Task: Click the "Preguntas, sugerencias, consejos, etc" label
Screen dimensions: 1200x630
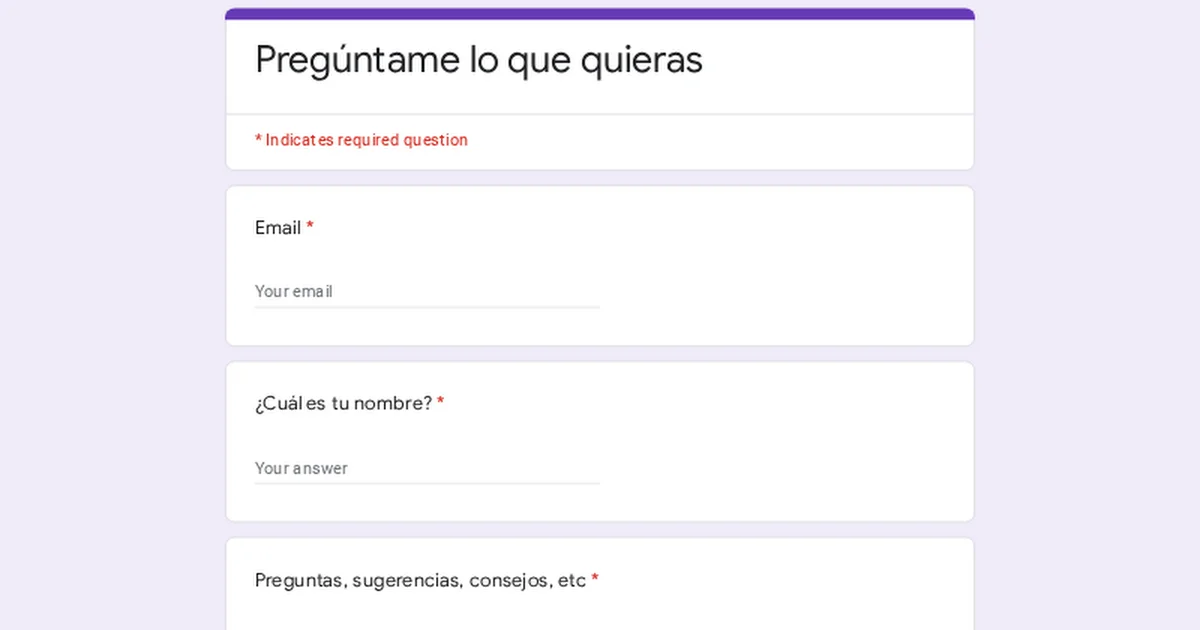Action: (420, 580)
